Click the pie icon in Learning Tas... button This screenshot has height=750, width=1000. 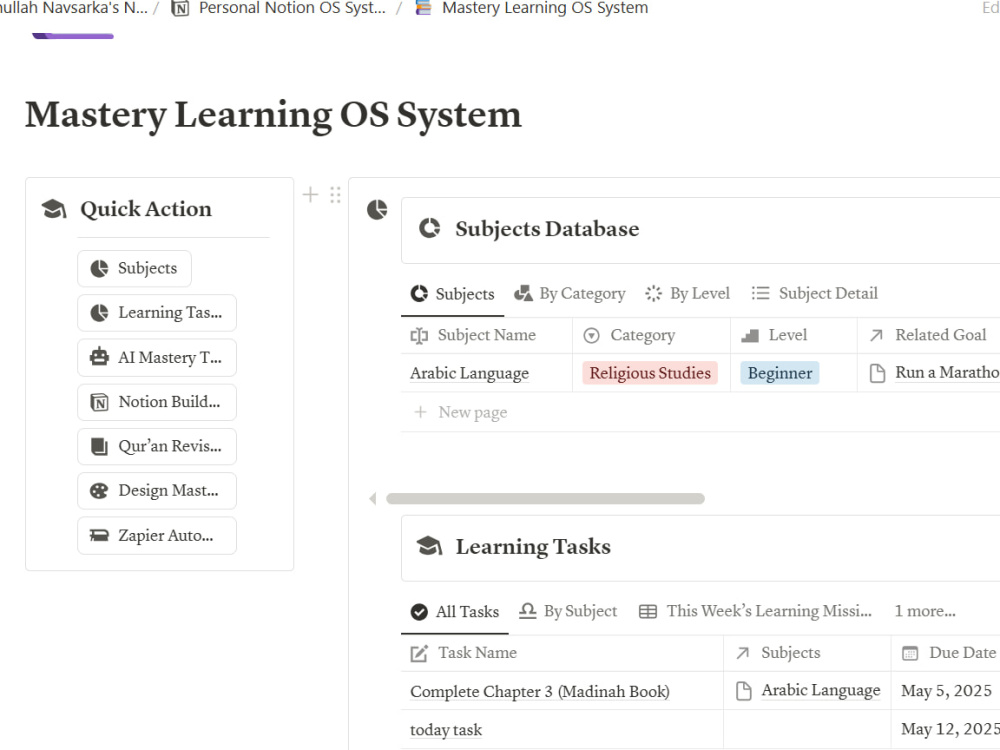pos(99,312)
